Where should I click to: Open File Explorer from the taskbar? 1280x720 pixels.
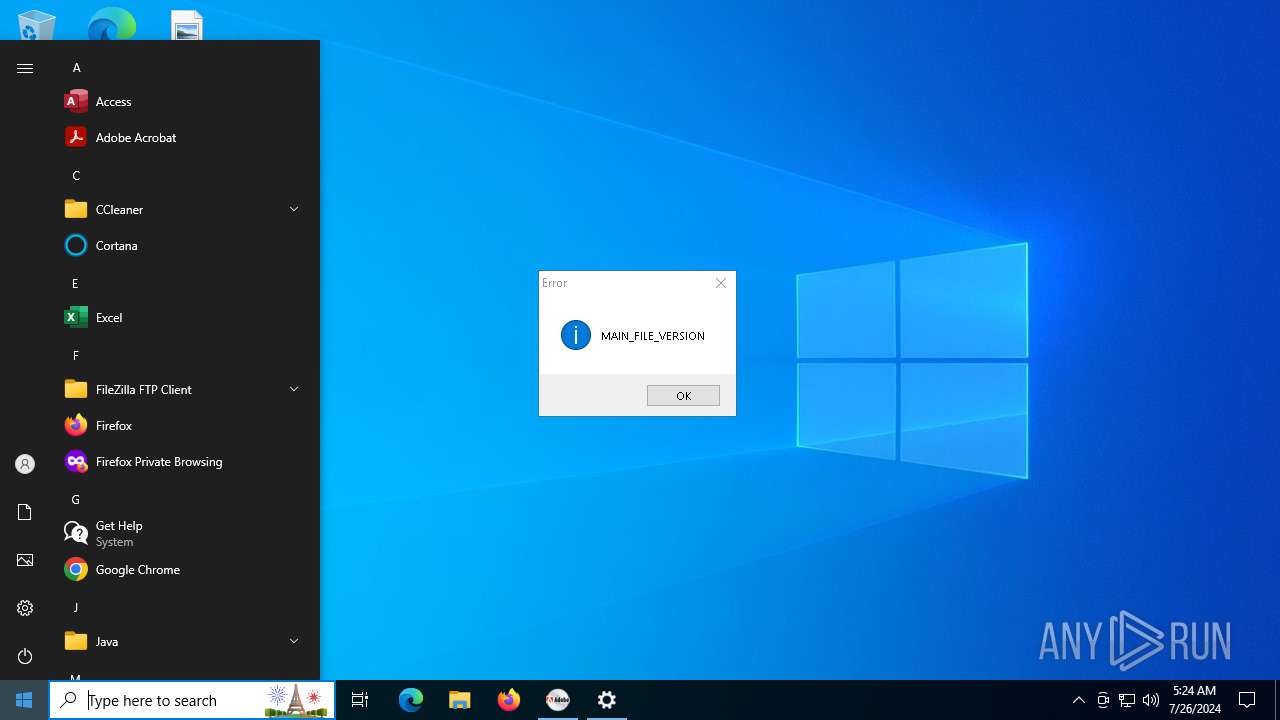[460, 700]
